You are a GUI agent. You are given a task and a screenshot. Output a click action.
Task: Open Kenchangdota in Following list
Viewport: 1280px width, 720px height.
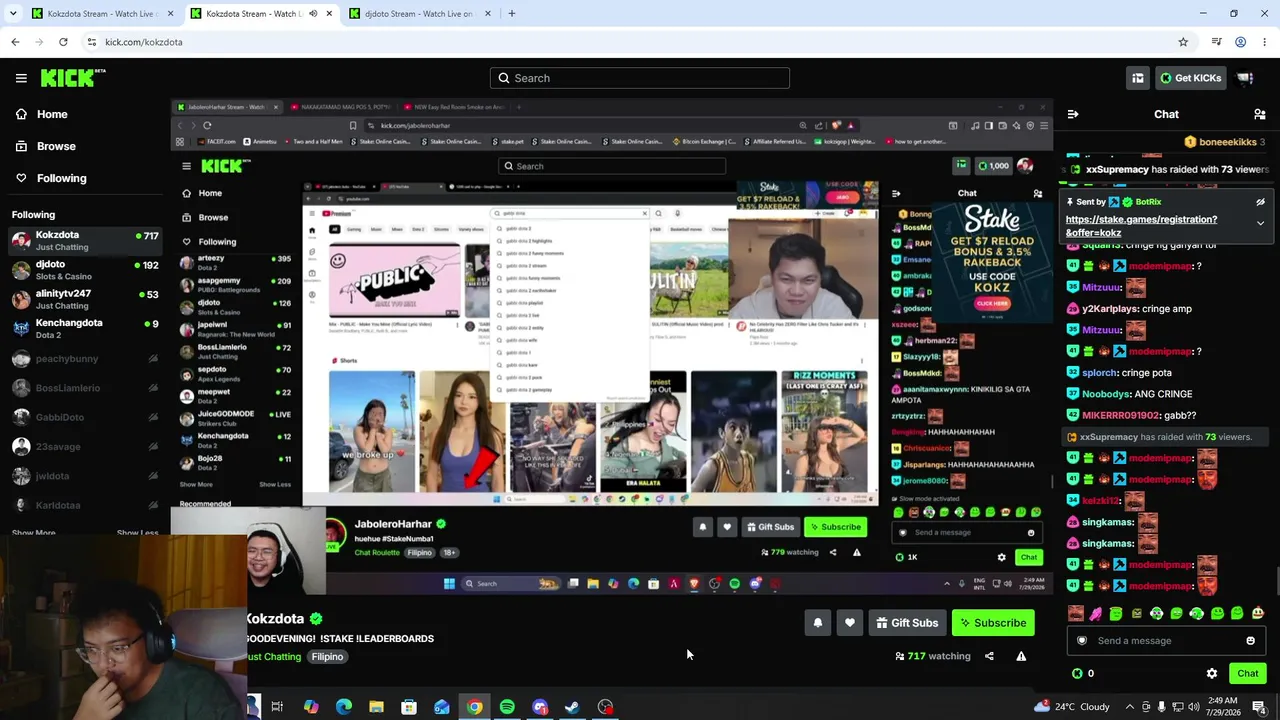[85, 328]
